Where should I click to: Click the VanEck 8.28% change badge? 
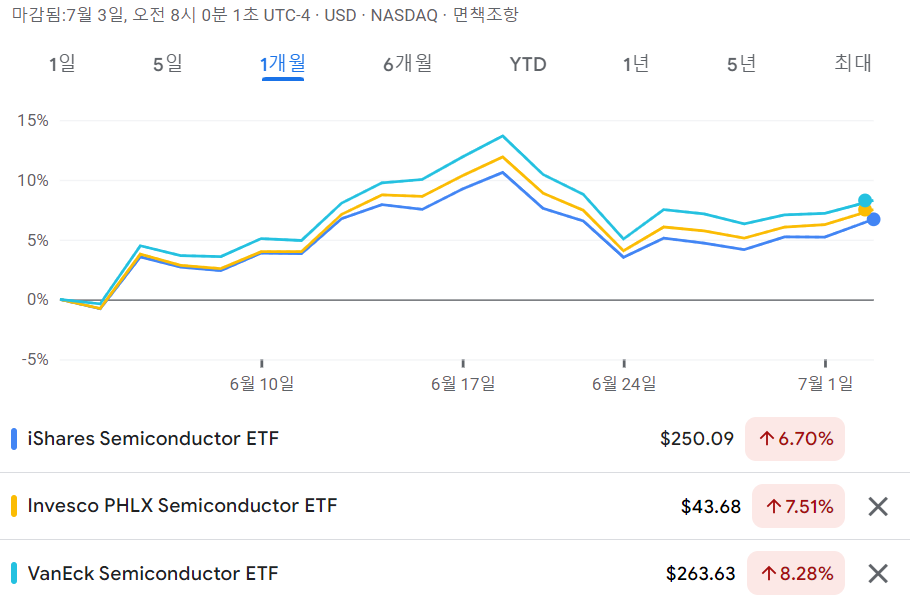coord(796,574)
